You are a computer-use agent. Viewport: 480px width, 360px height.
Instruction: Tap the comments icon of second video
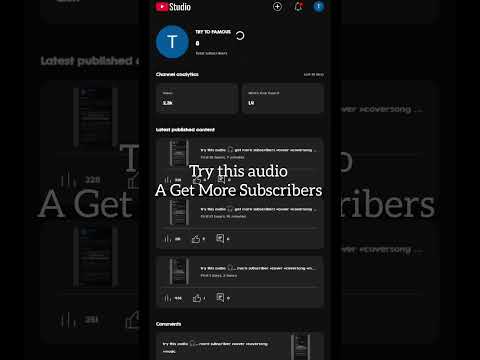coord(220,238)
